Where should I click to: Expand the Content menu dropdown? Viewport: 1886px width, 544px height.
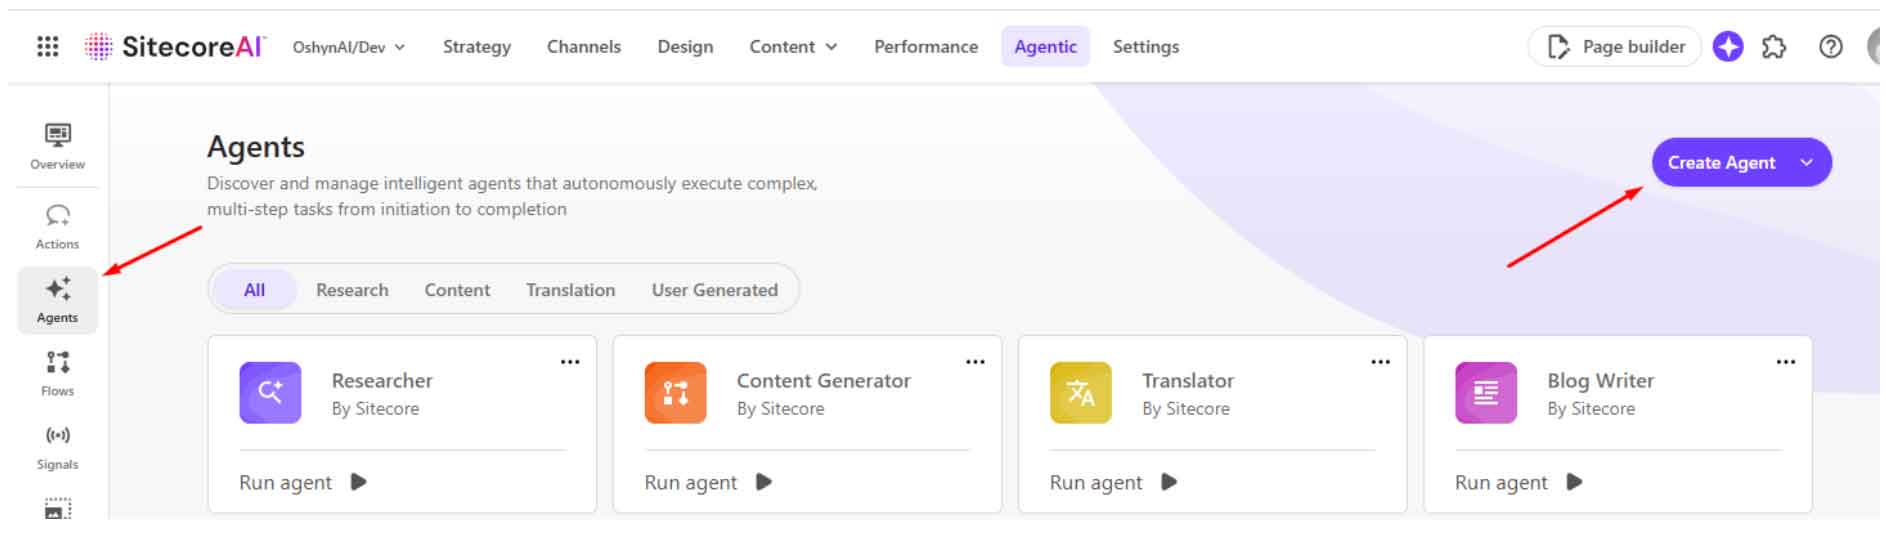793,47
